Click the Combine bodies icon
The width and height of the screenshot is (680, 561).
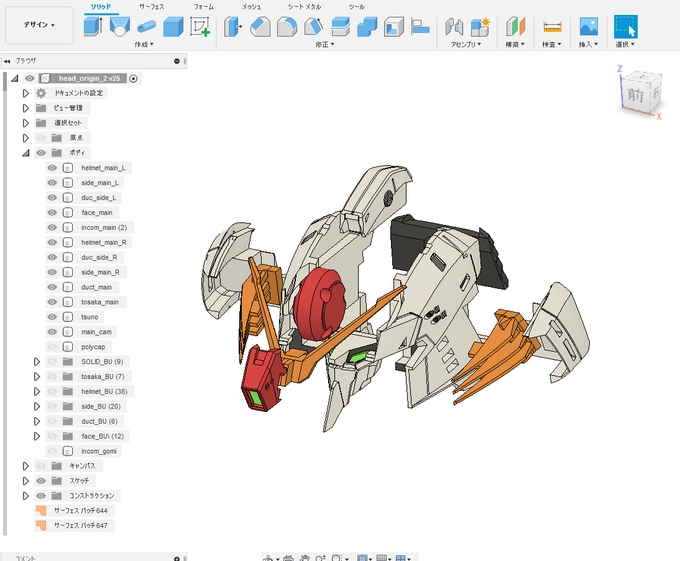click(x=367, y=26)
